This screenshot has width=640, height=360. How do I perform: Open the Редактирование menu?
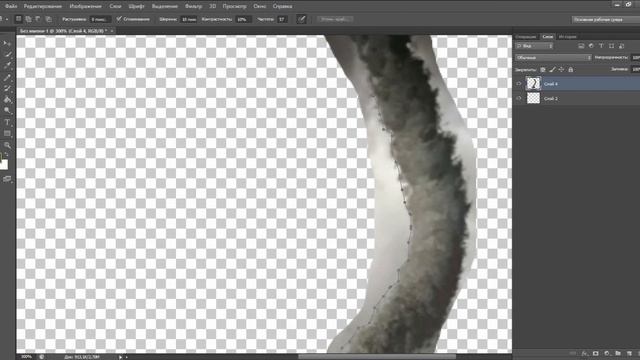pos(42,6)
